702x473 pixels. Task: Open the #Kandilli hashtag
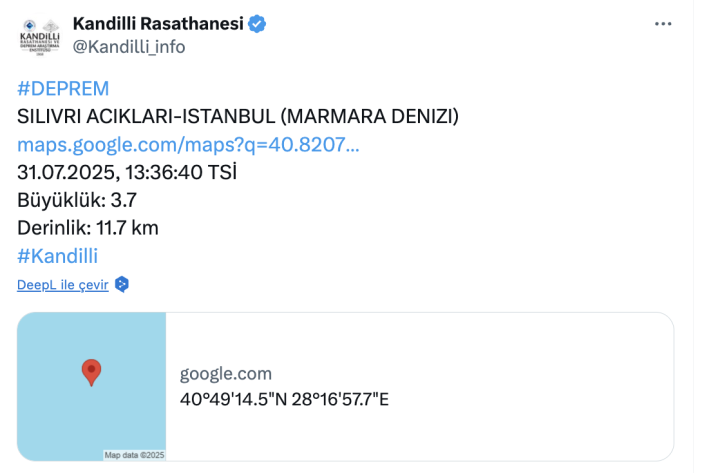point(57,255)
